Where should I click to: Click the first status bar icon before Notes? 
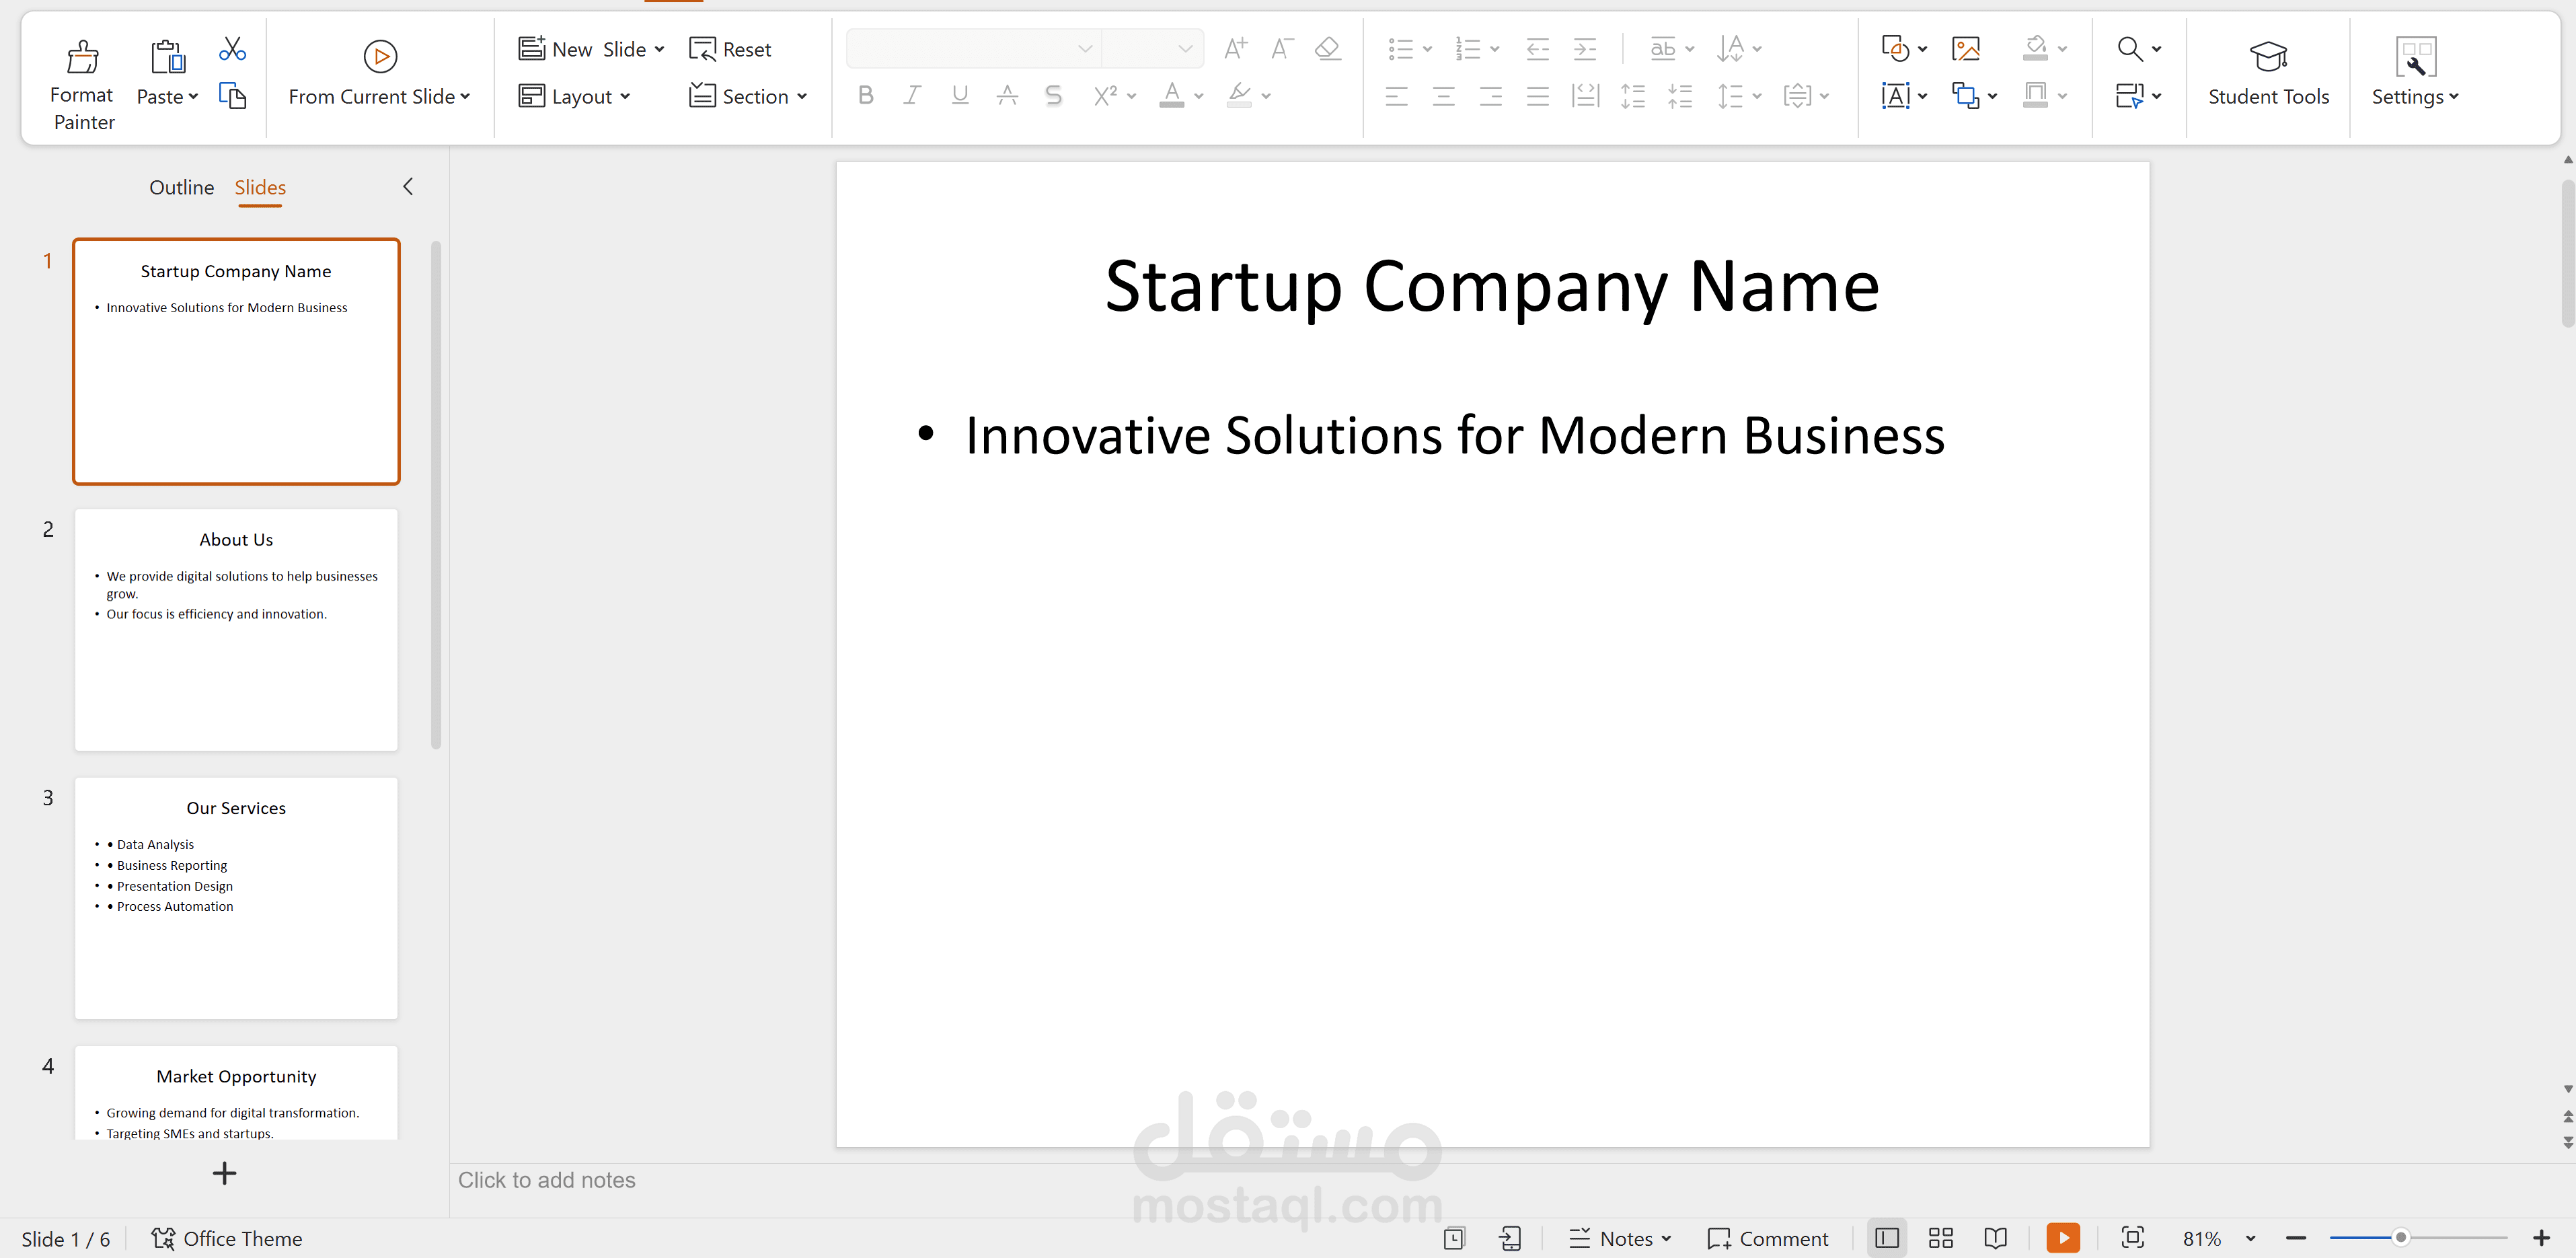tap(1454, 1238)
